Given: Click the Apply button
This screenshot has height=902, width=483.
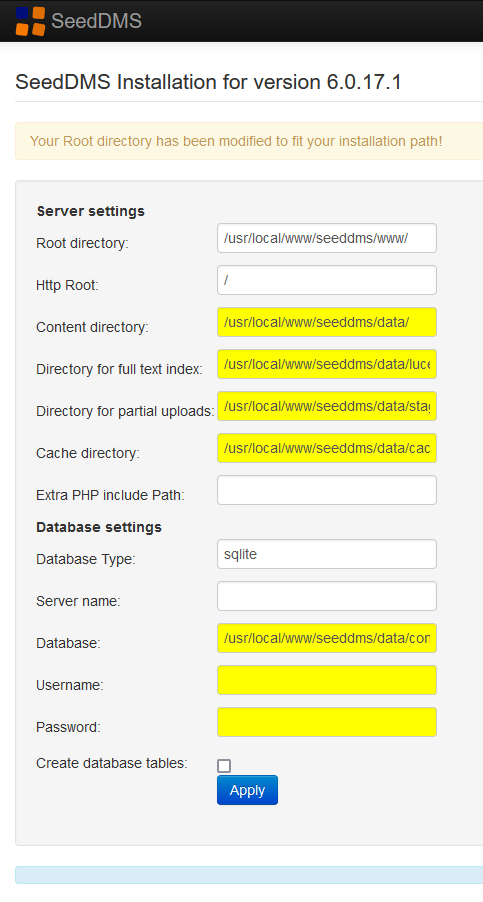Looking at the screenshot, I should [x=247, y=790].
